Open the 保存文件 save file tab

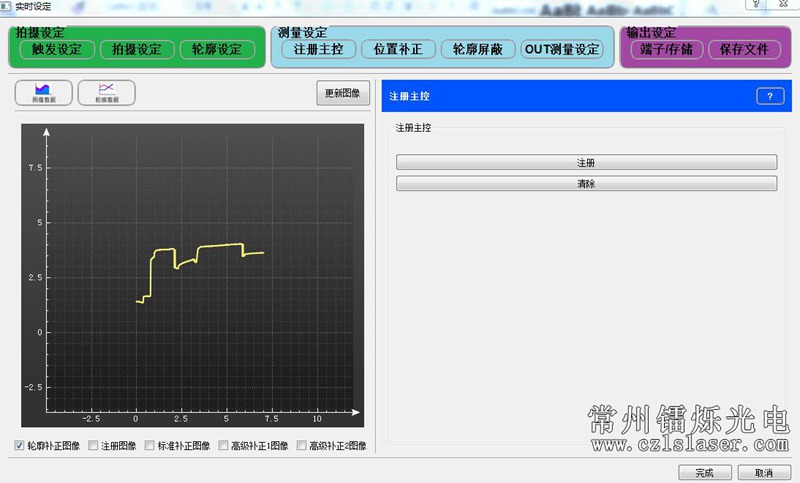point(745,49)
